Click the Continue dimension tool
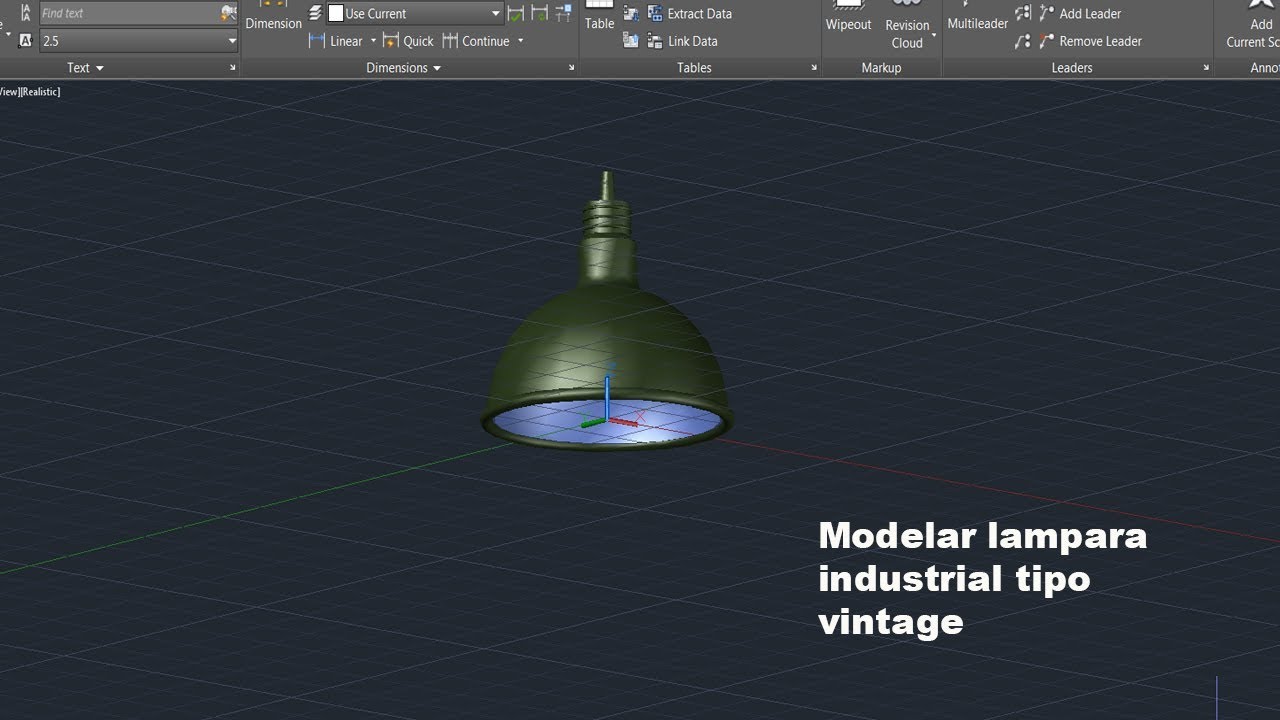Image resolution: width=1280 pixels, height=720 pixels. click(x=476, y=41)
